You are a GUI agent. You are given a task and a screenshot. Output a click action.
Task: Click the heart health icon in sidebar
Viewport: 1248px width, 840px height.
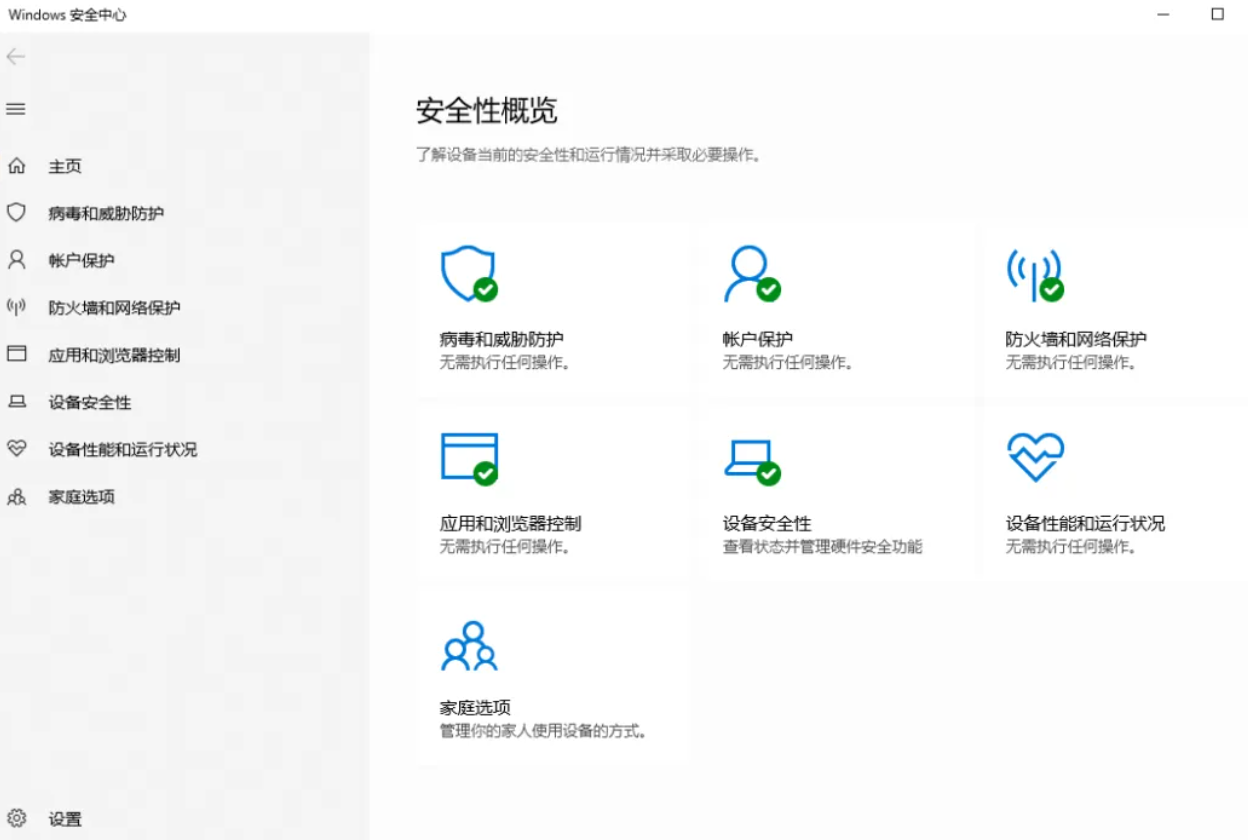16,449
